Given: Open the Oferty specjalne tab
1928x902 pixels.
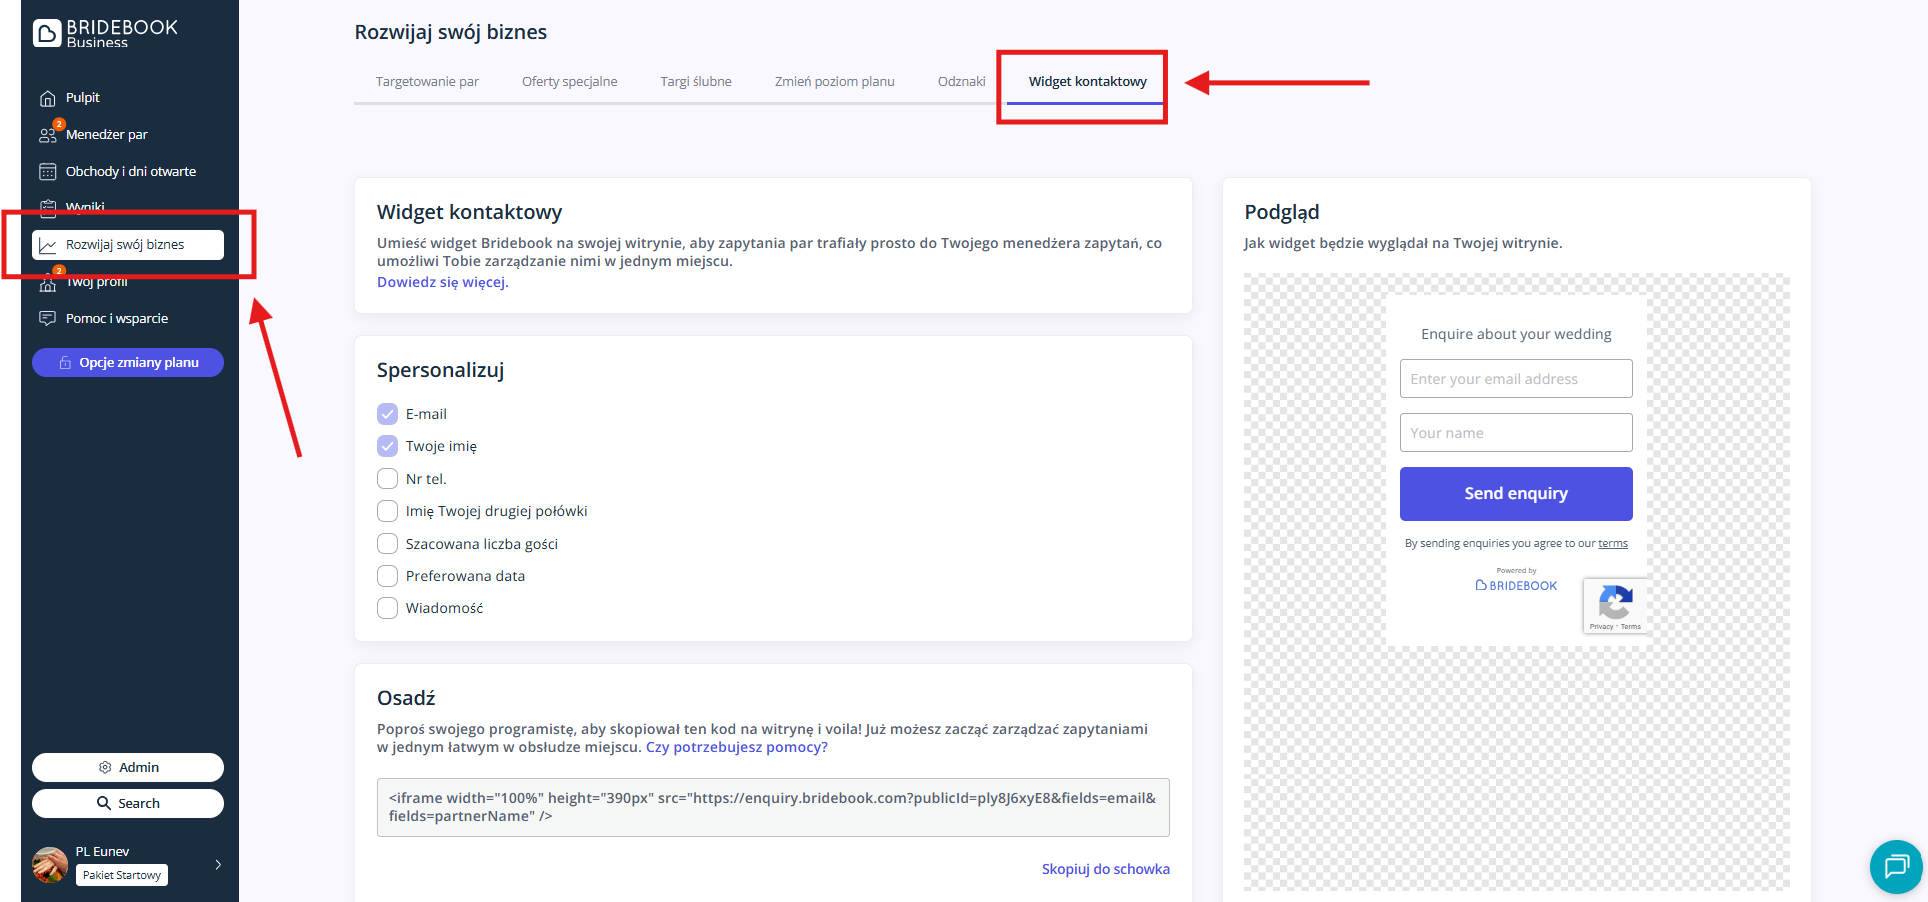Looking at the screenshot, I should pos(569,82).
